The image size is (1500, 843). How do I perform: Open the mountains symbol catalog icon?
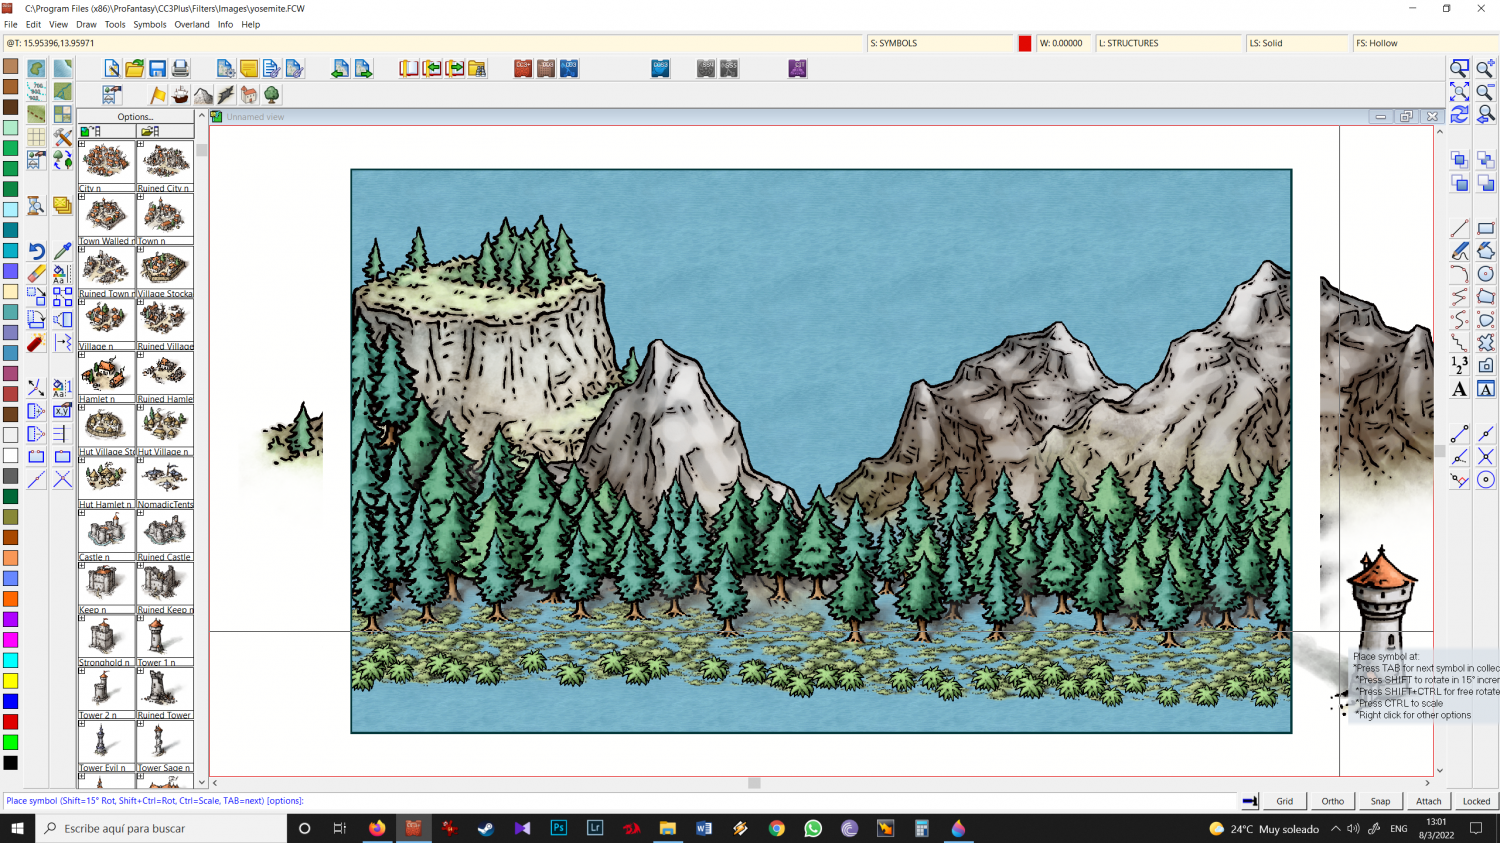click(x=204, y=95)
